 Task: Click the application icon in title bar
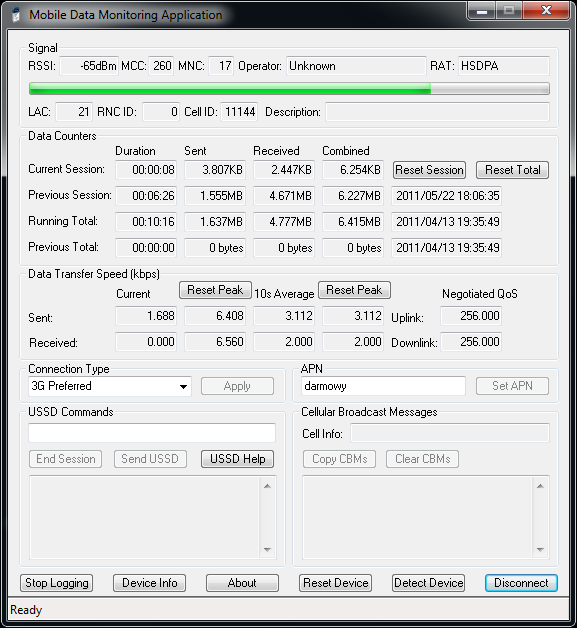click(x=16, y=15)
